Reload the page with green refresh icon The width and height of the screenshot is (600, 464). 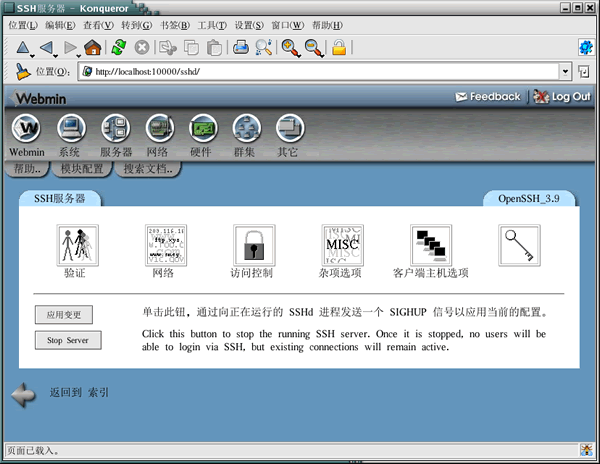pos(119,47)
